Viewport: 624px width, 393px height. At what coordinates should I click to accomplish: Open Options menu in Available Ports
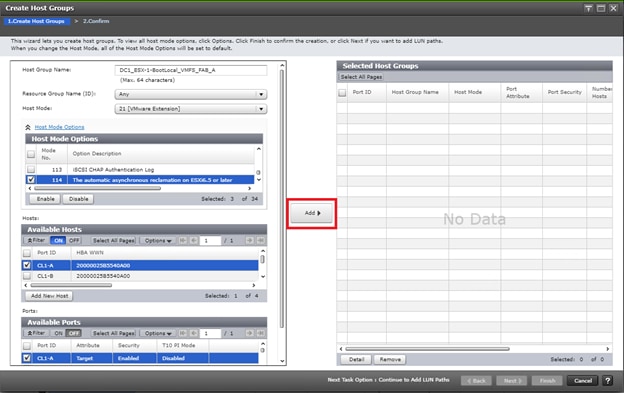pyautogui.click(x=158, y=333)
